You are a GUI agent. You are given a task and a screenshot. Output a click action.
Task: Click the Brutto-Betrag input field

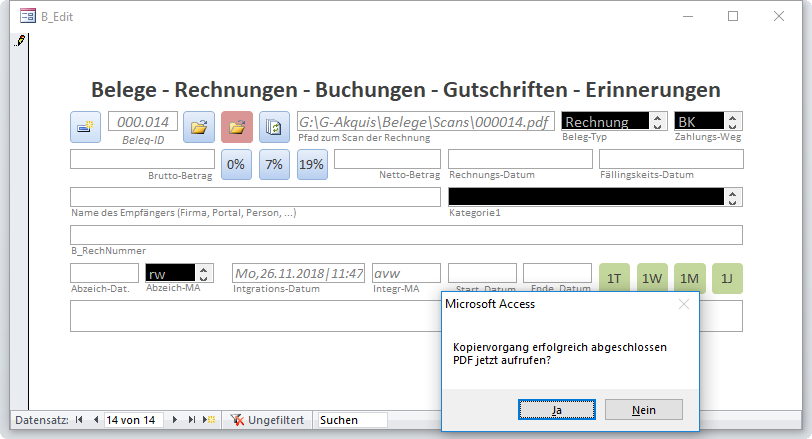[142, 159]
